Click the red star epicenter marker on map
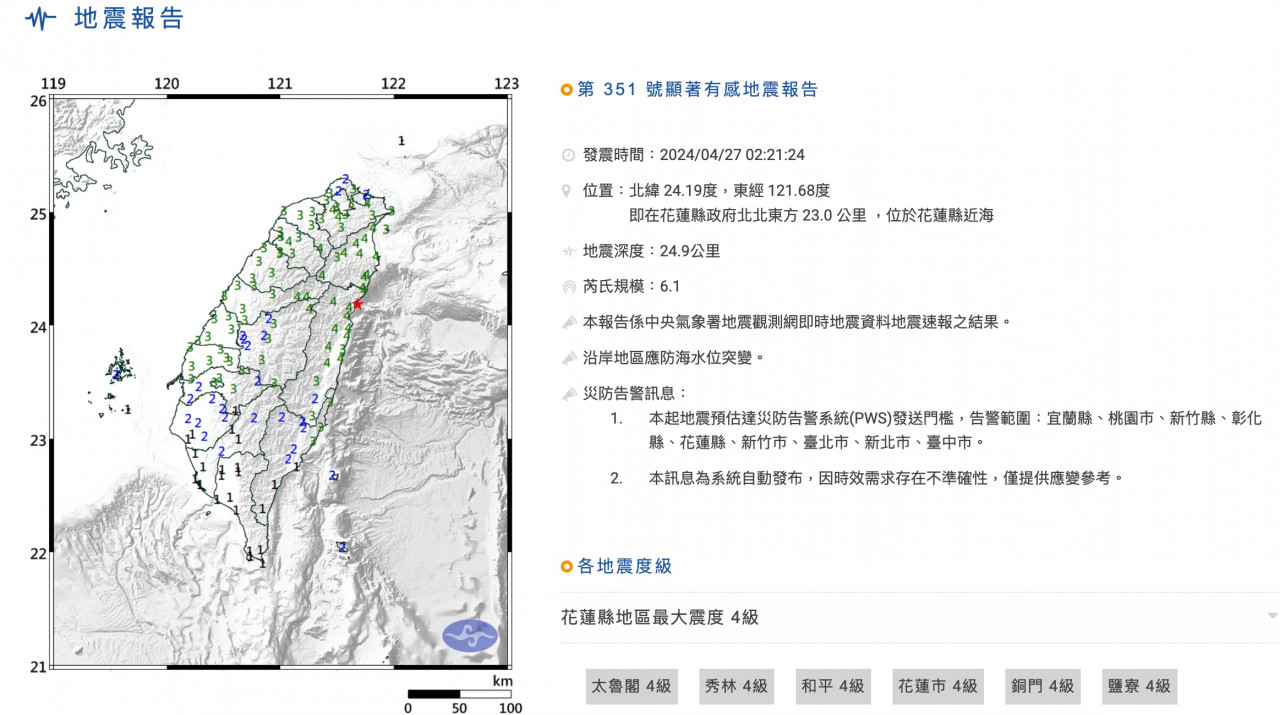 tap(357, 304)
